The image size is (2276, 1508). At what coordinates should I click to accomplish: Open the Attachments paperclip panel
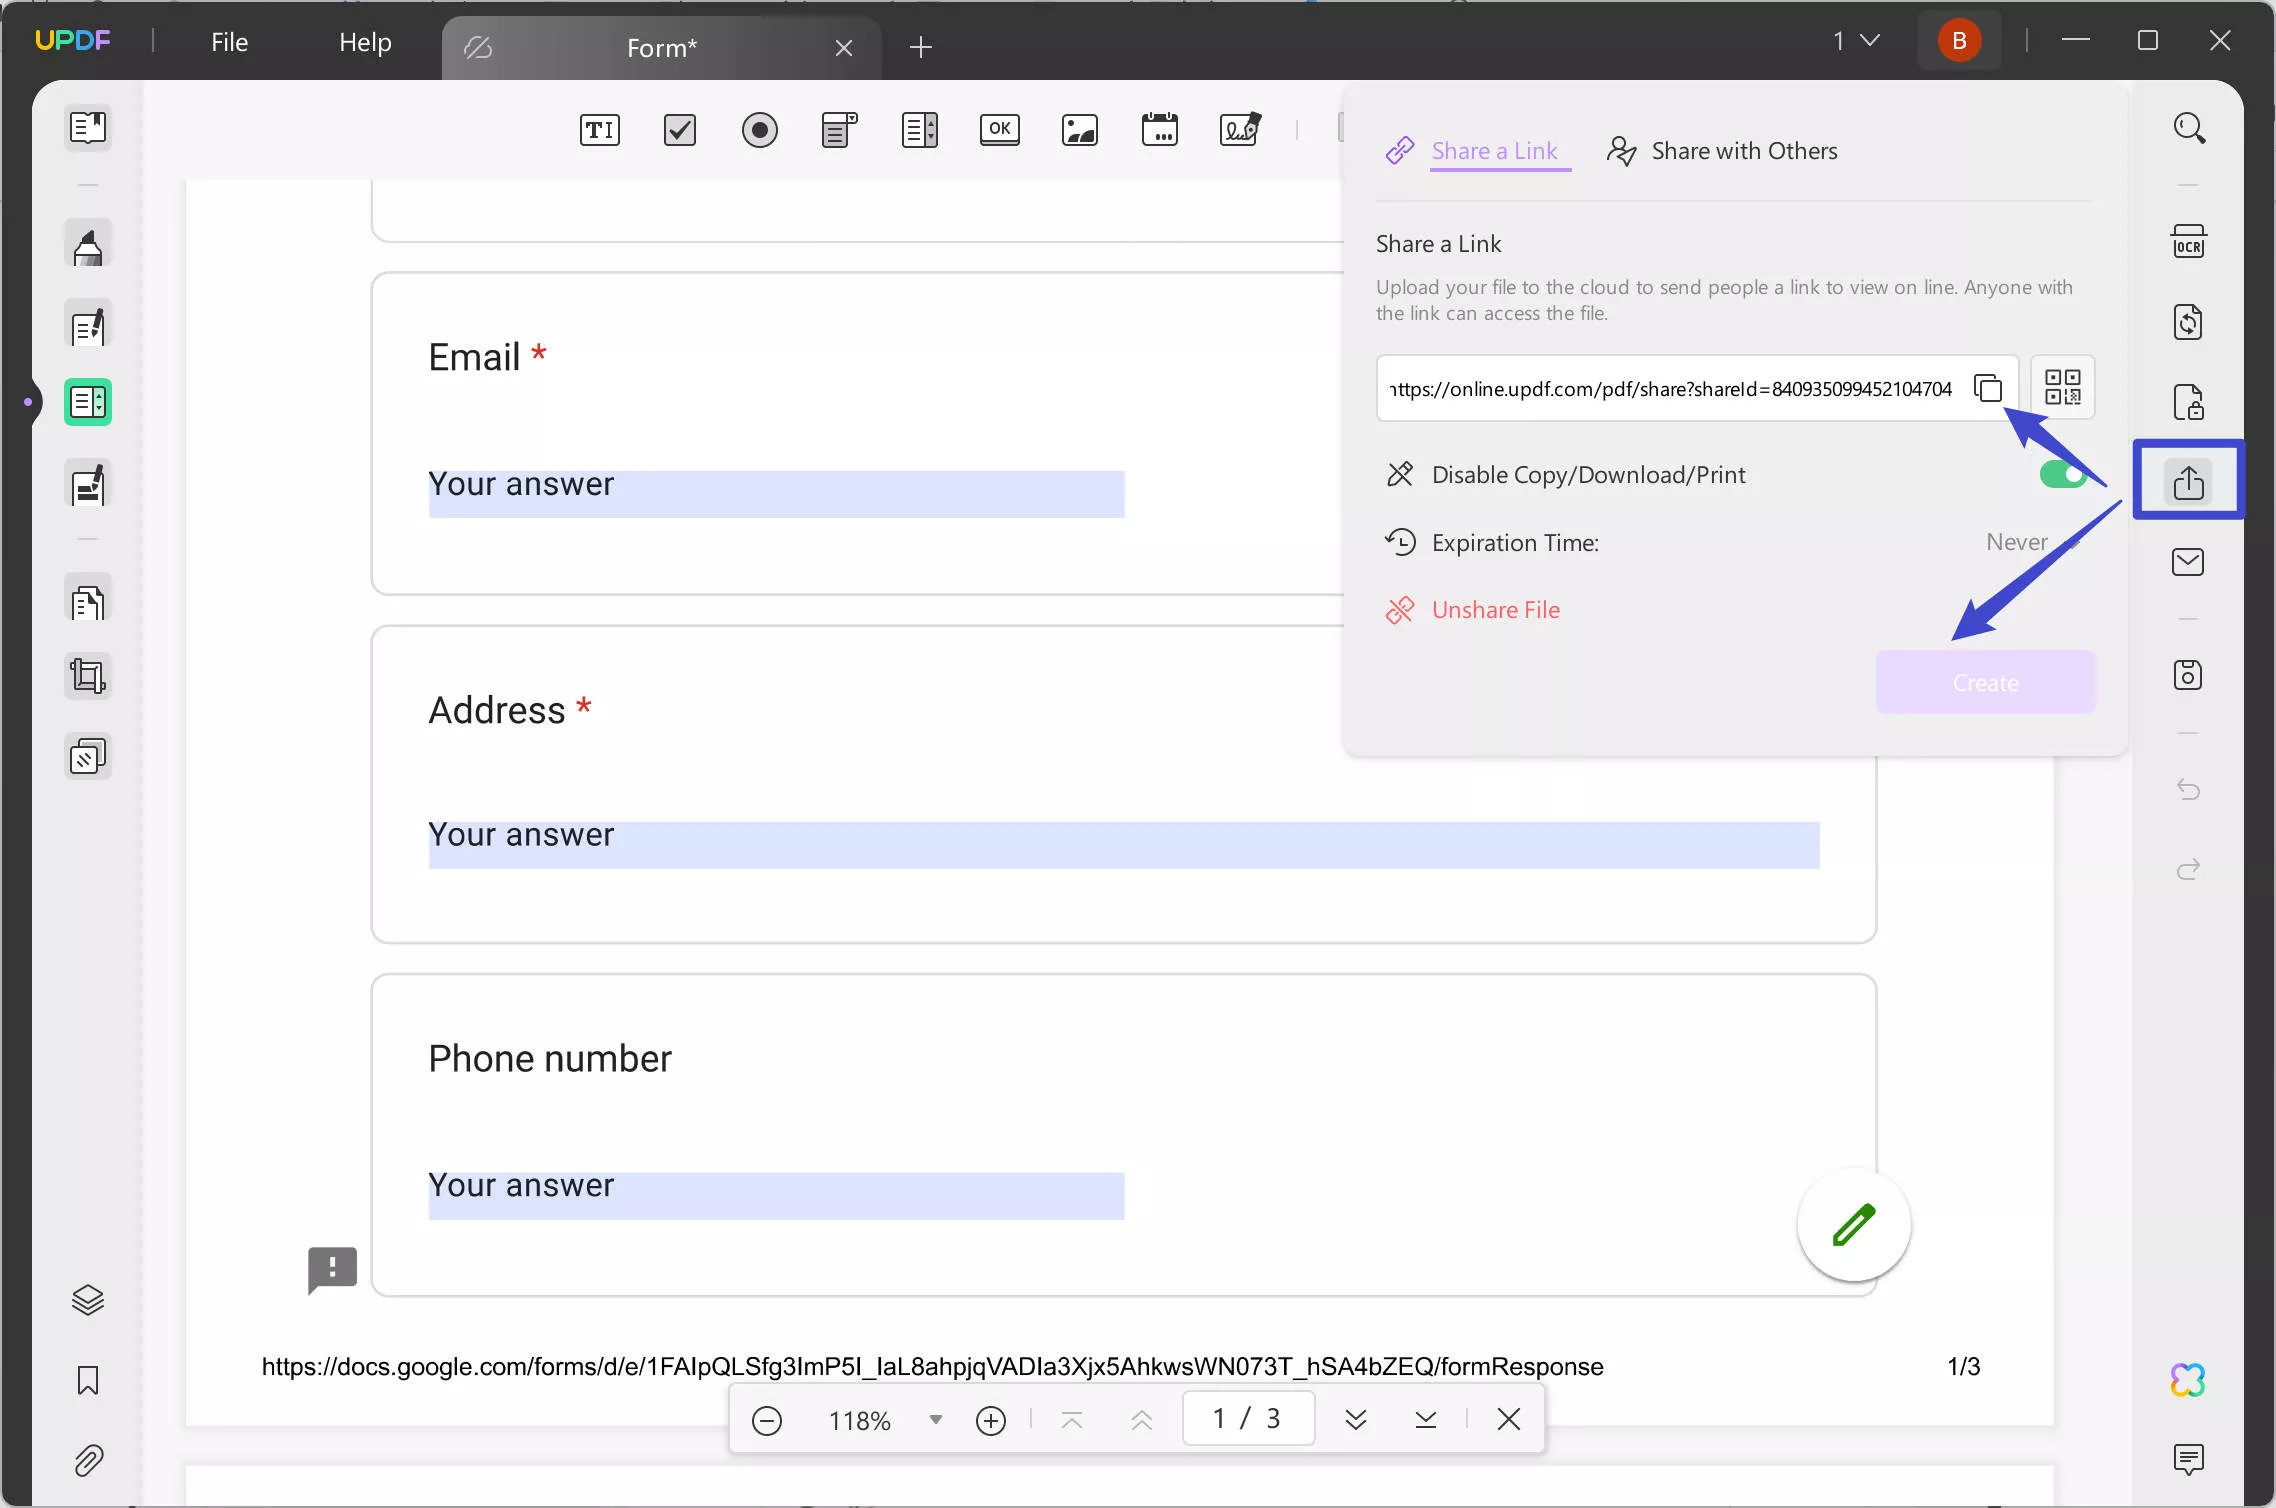coord(88,1461)
